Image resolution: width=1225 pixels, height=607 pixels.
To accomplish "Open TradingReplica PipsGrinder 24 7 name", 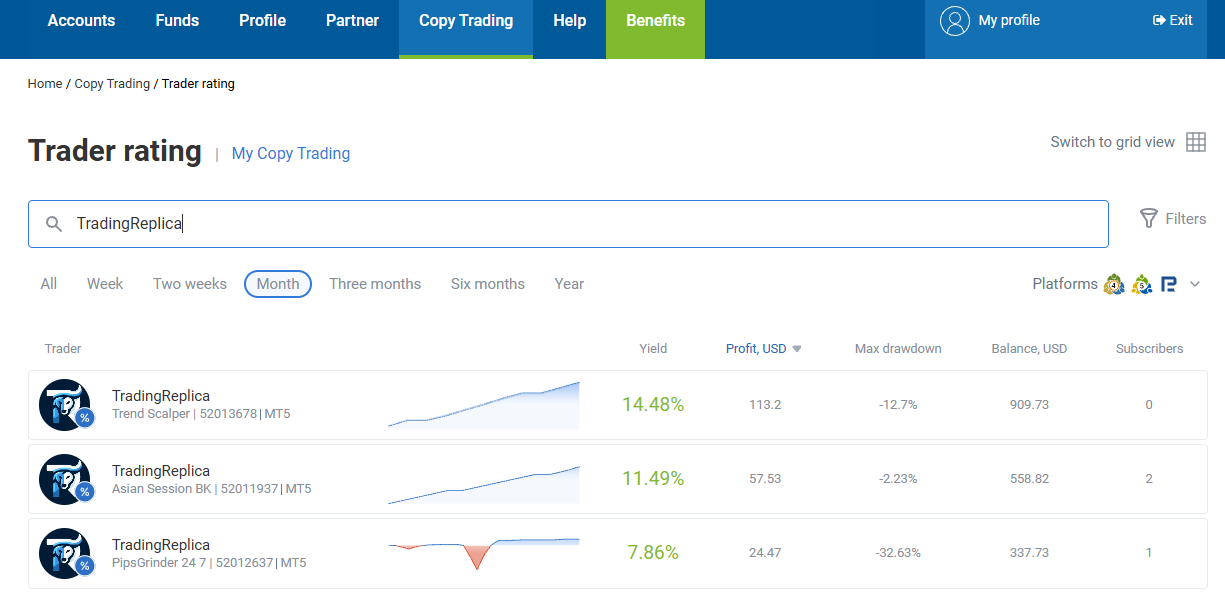I will pos(161,545).
